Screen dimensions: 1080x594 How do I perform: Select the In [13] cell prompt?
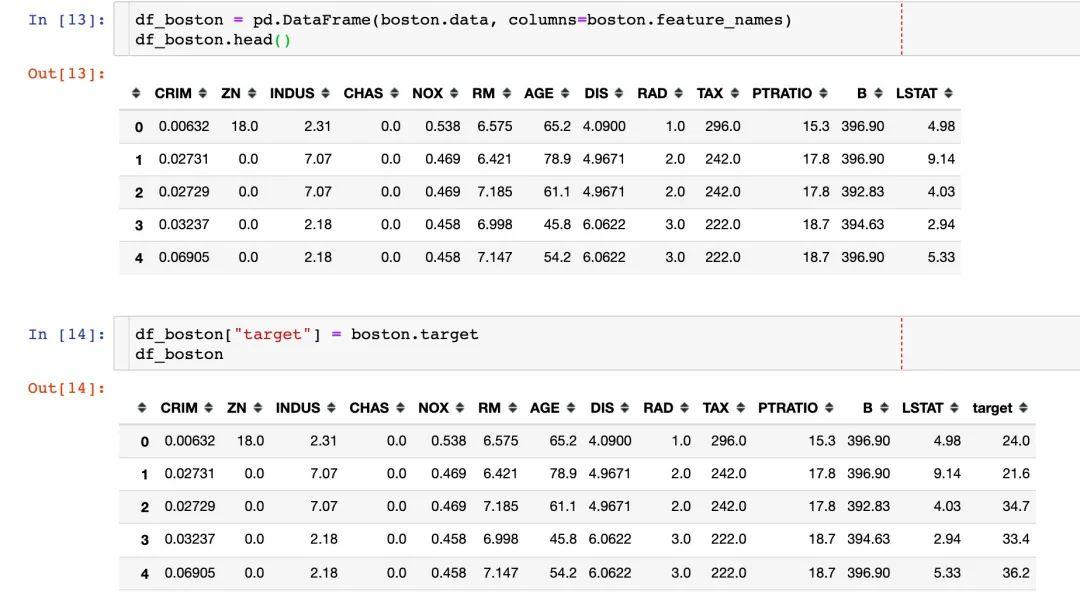point(66,20)
